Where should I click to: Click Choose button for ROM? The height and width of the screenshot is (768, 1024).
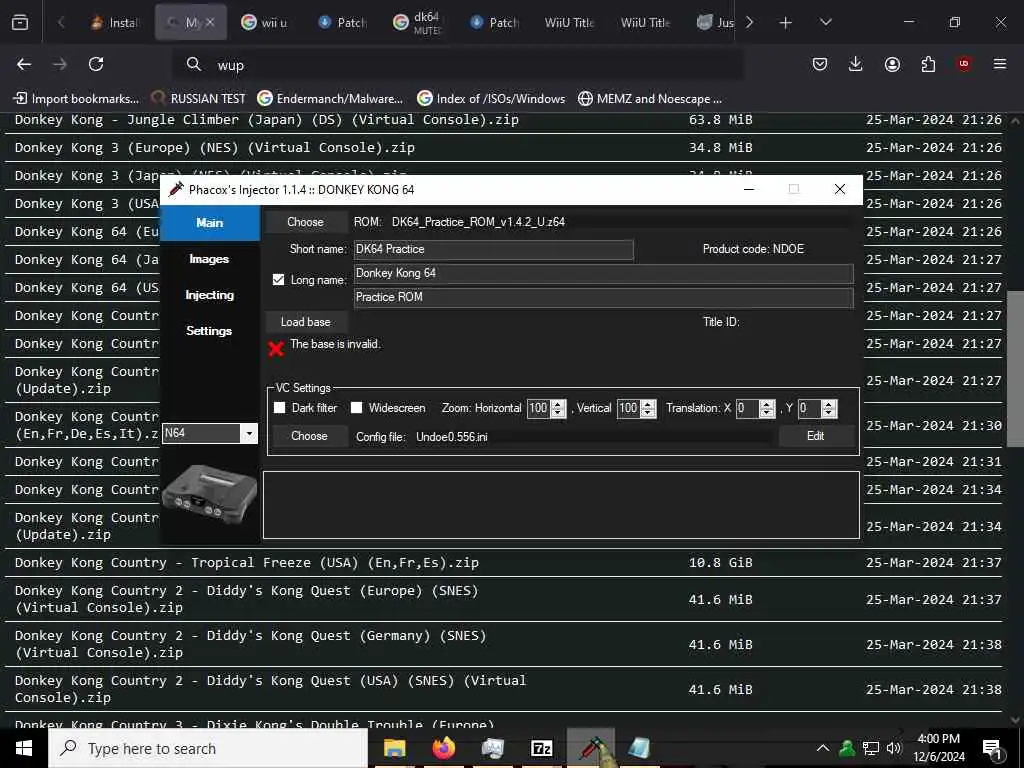coord(306,222)
